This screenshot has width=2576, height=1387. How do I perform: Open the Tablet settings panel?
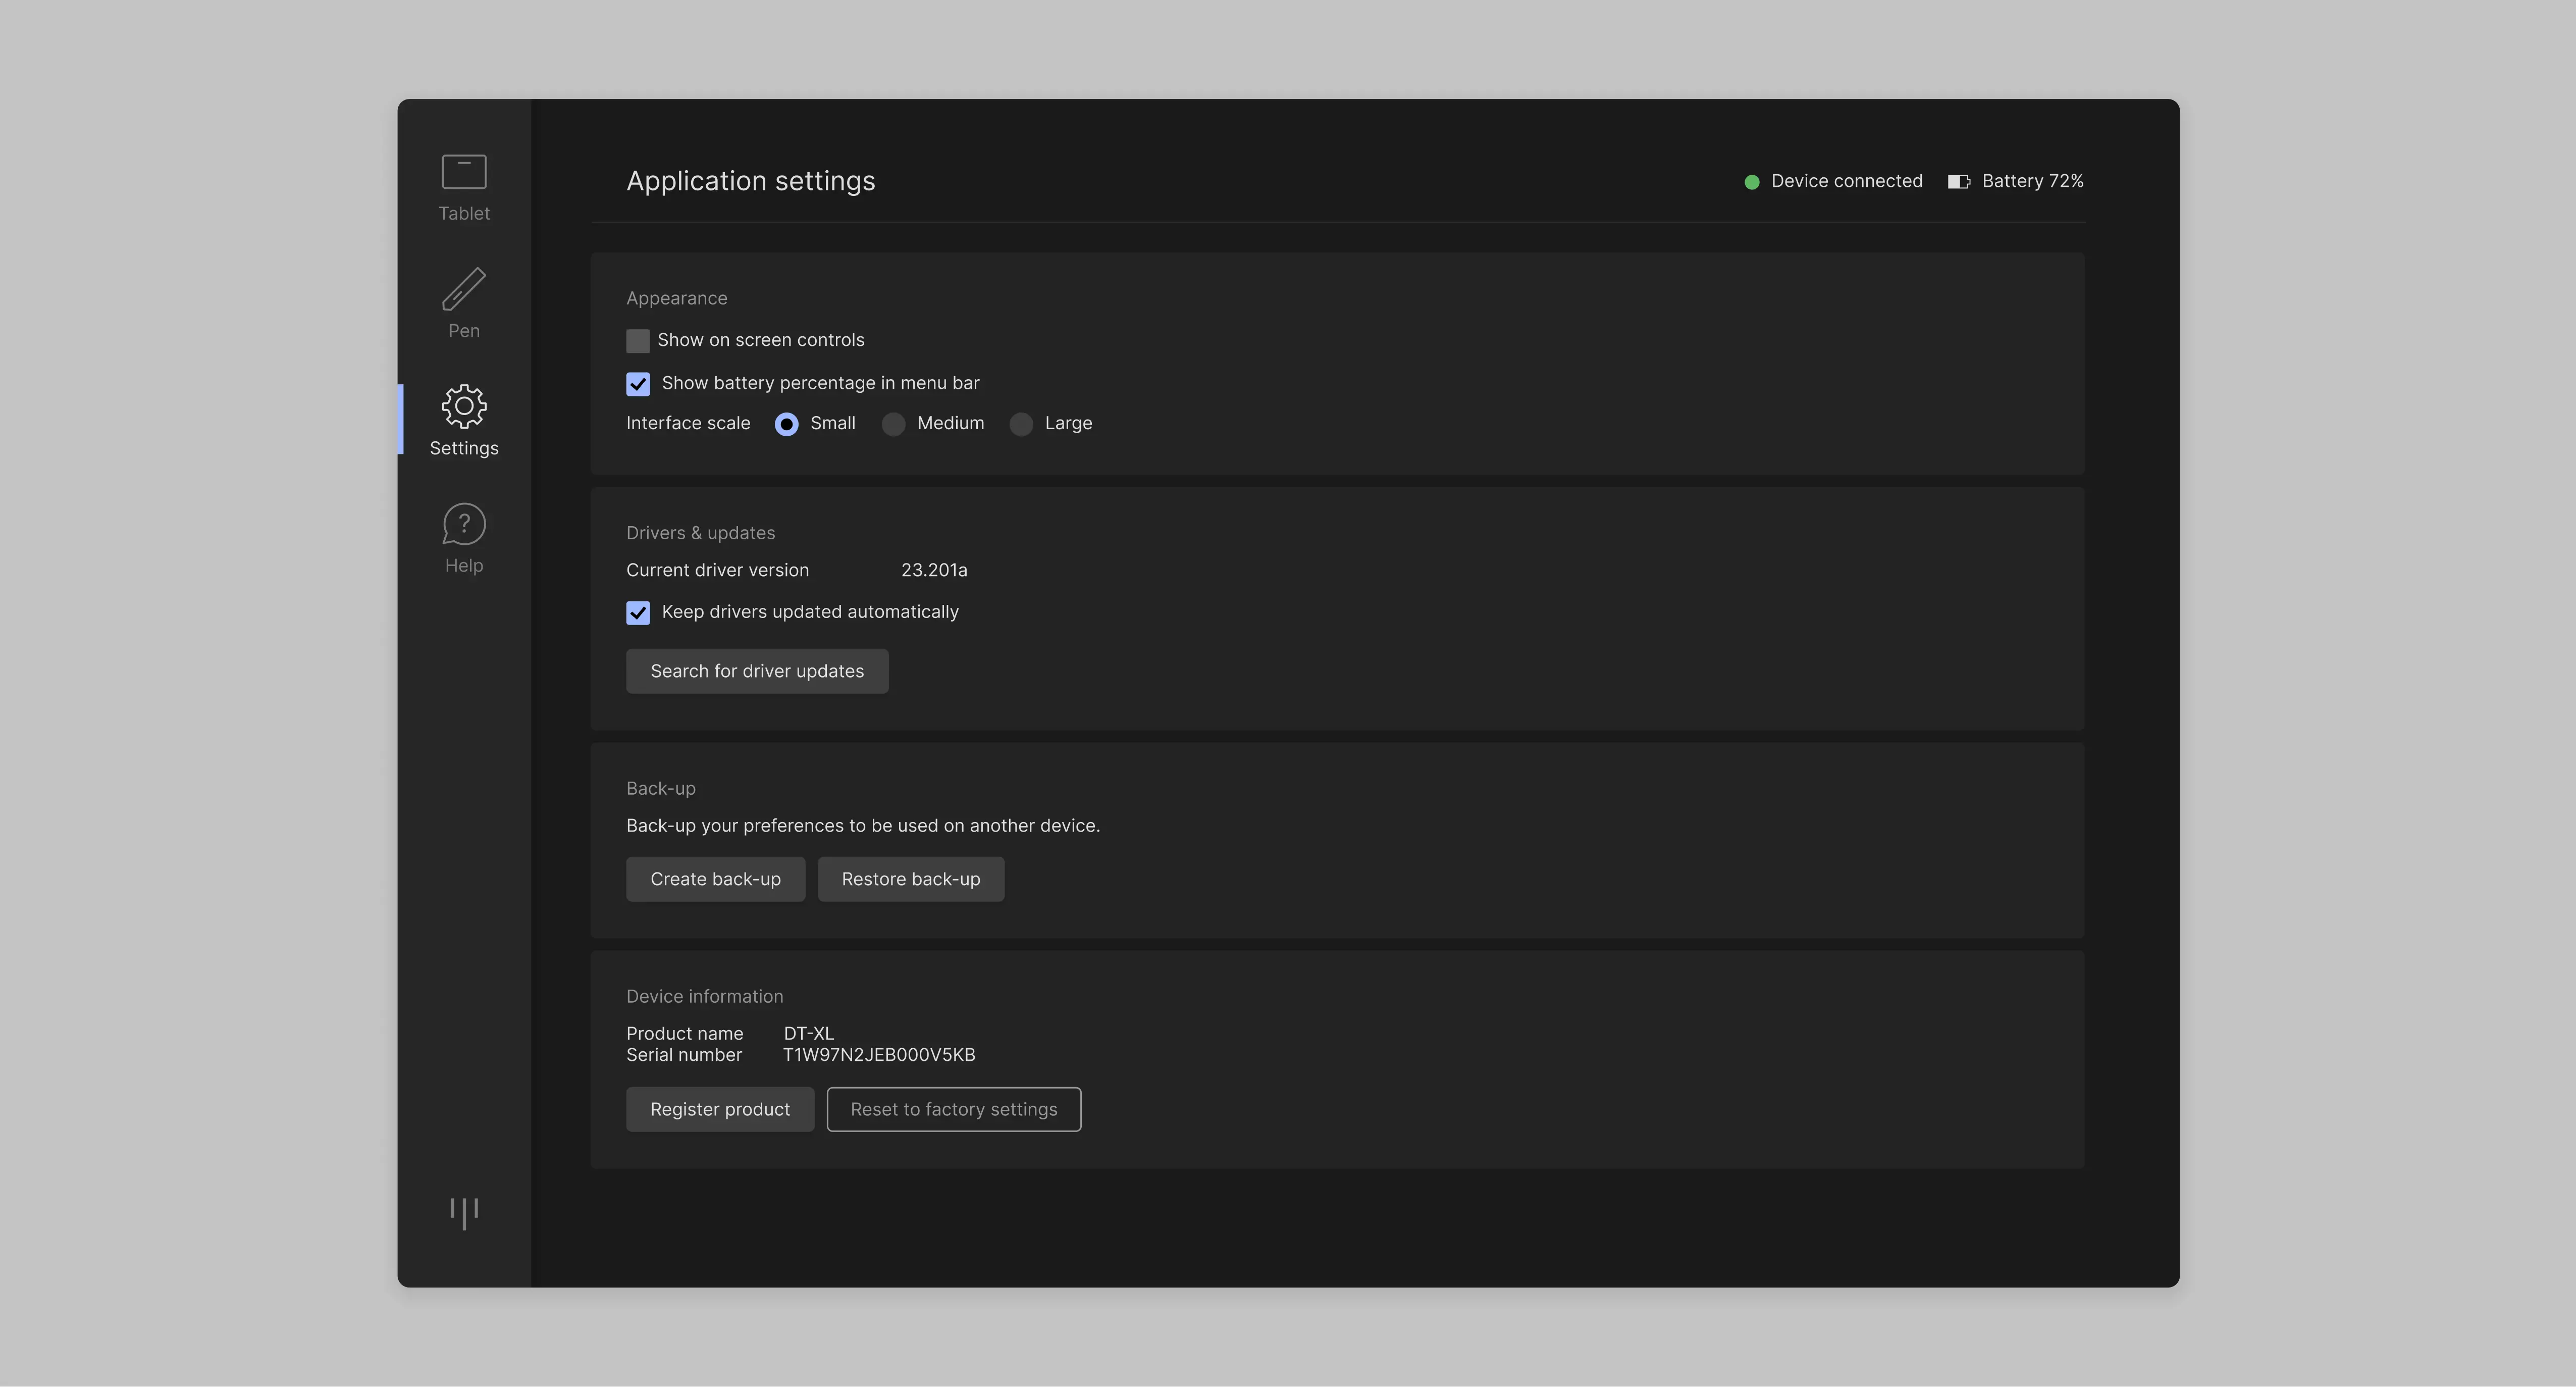(463, 188)
